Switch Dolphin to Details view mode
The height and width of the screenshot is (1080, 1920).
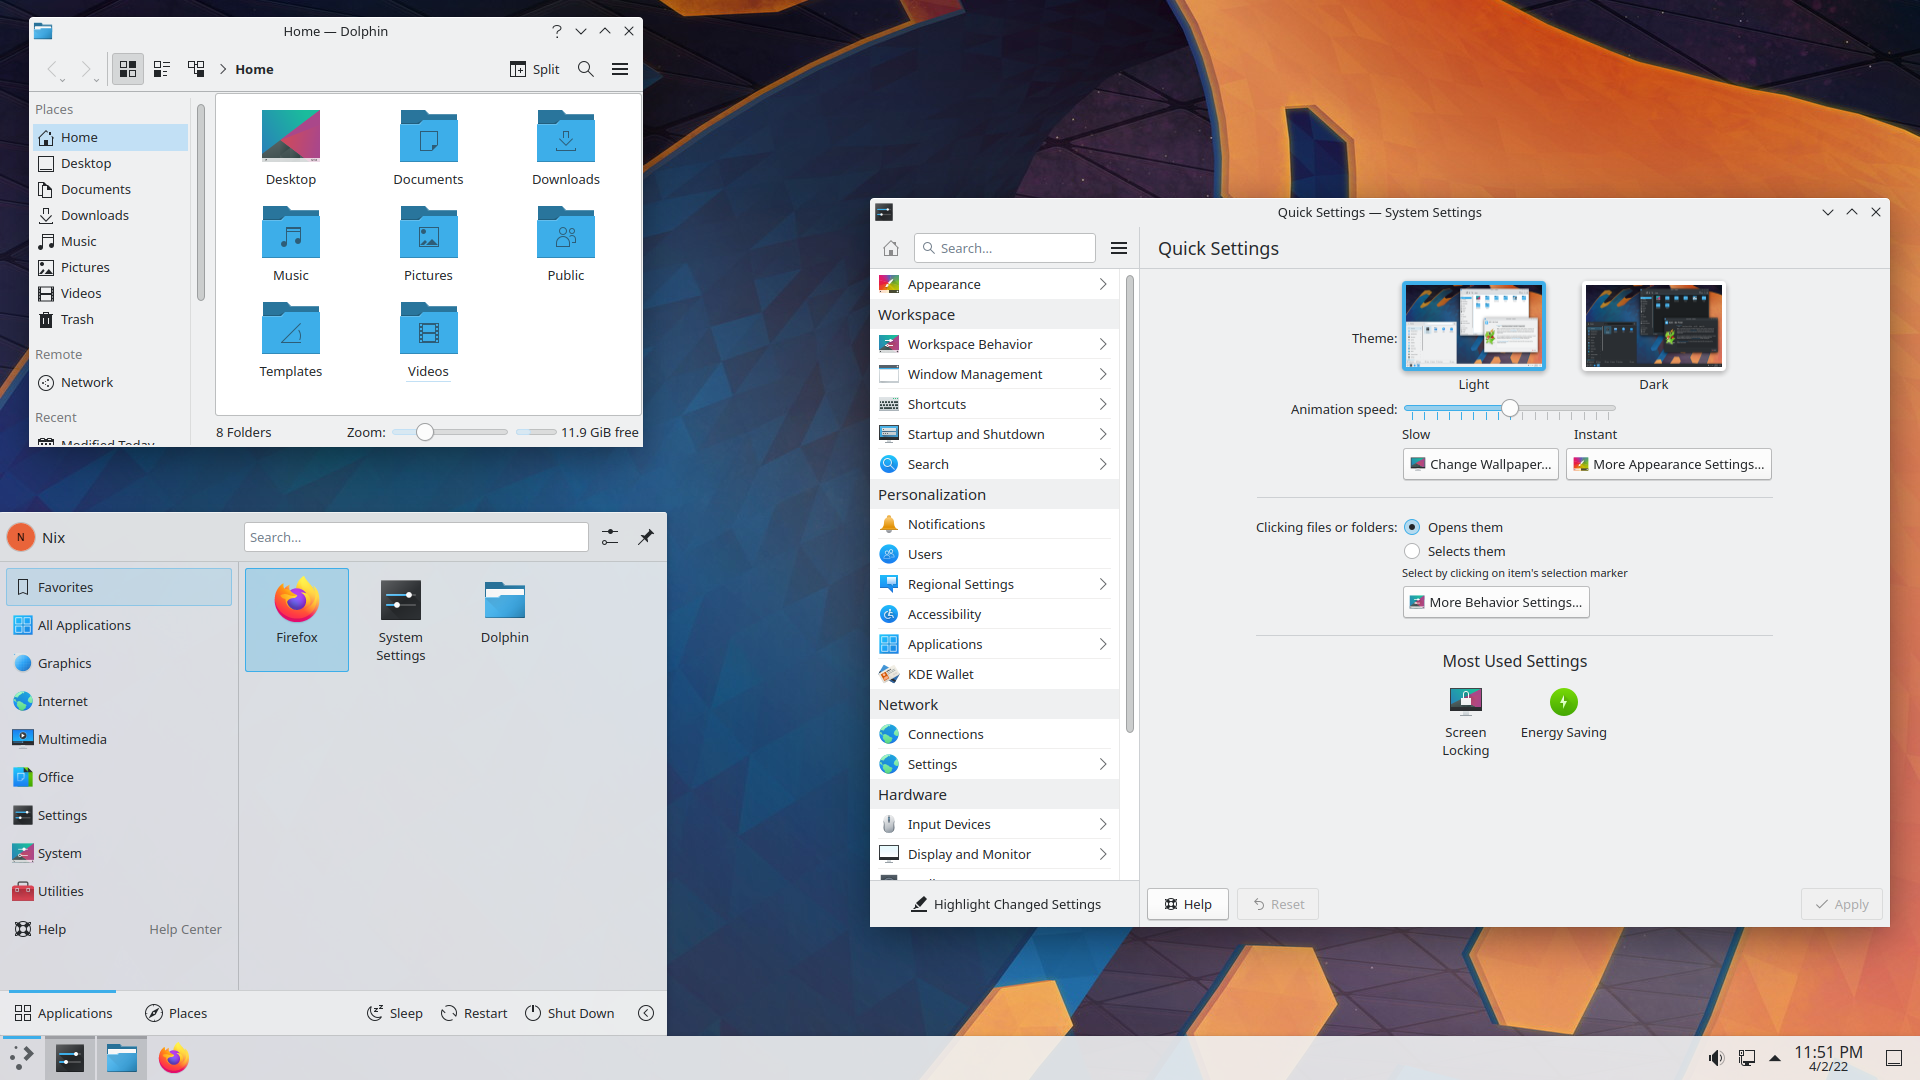click(196, 69)
